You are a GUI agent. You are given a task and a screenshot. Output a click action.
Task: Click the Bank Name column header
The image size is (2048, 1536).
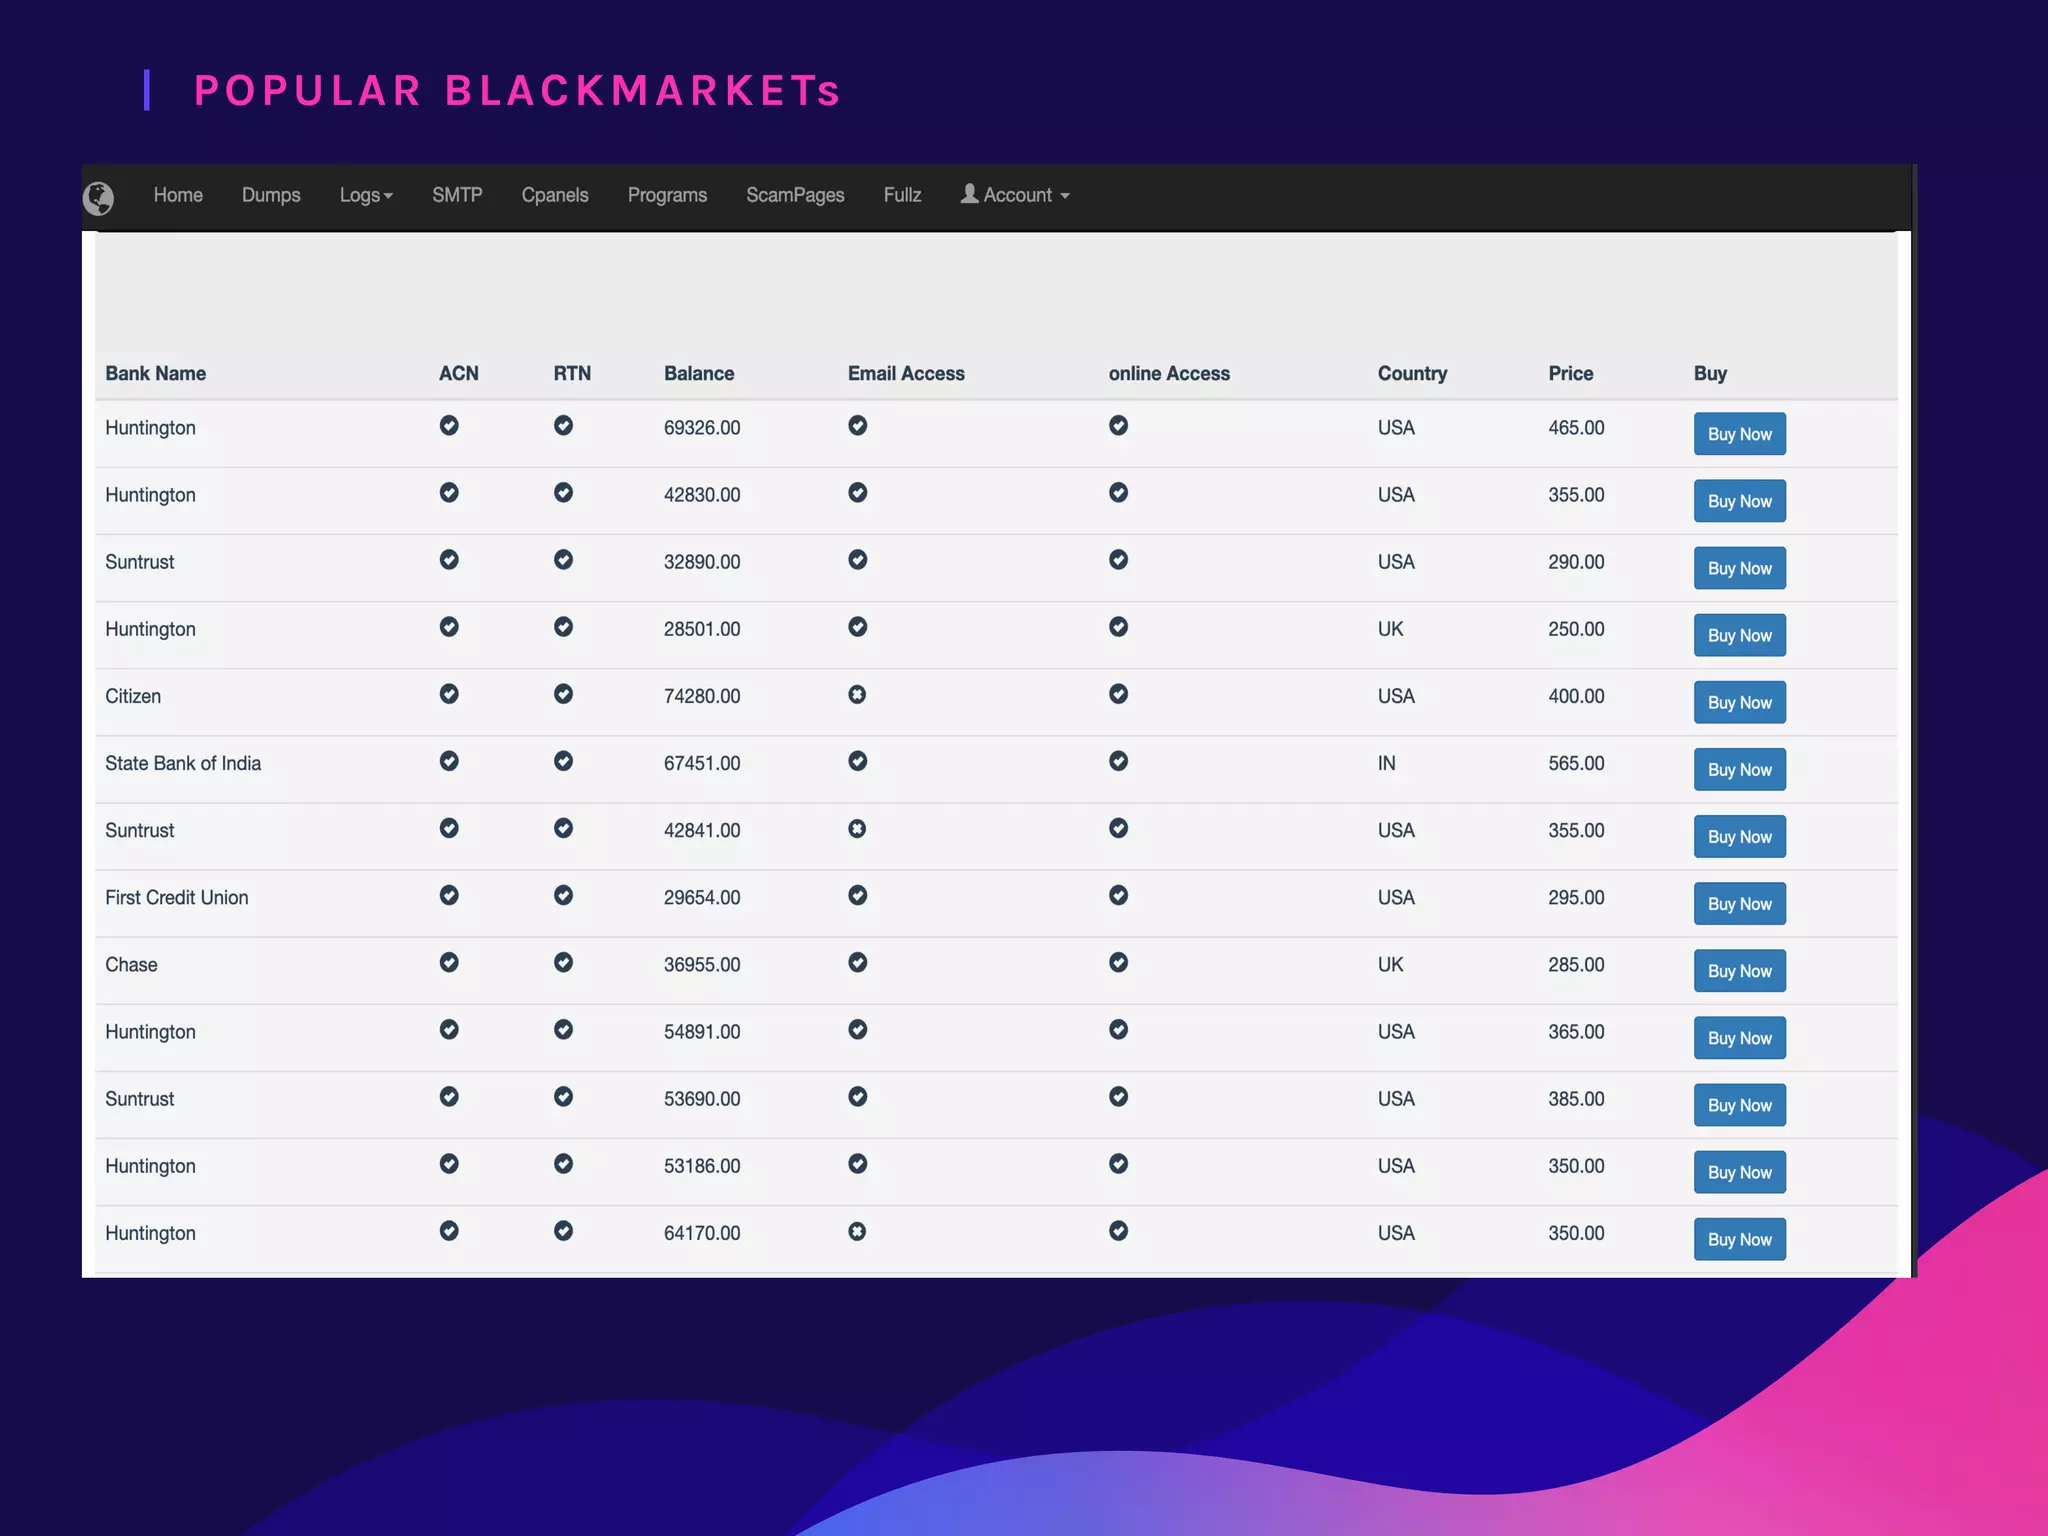156,373
